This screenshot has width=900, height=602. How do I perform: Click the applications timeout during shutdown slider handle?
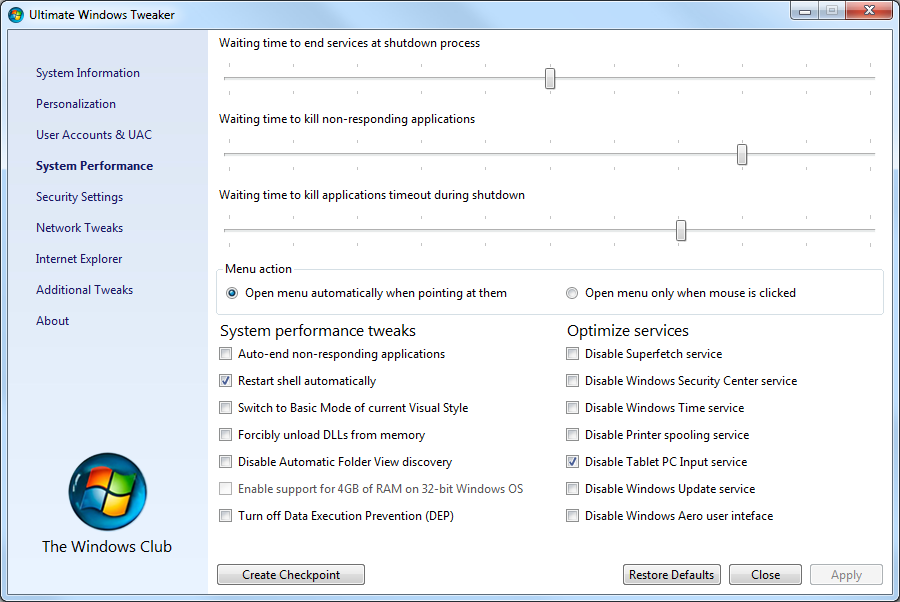point(681,231)
